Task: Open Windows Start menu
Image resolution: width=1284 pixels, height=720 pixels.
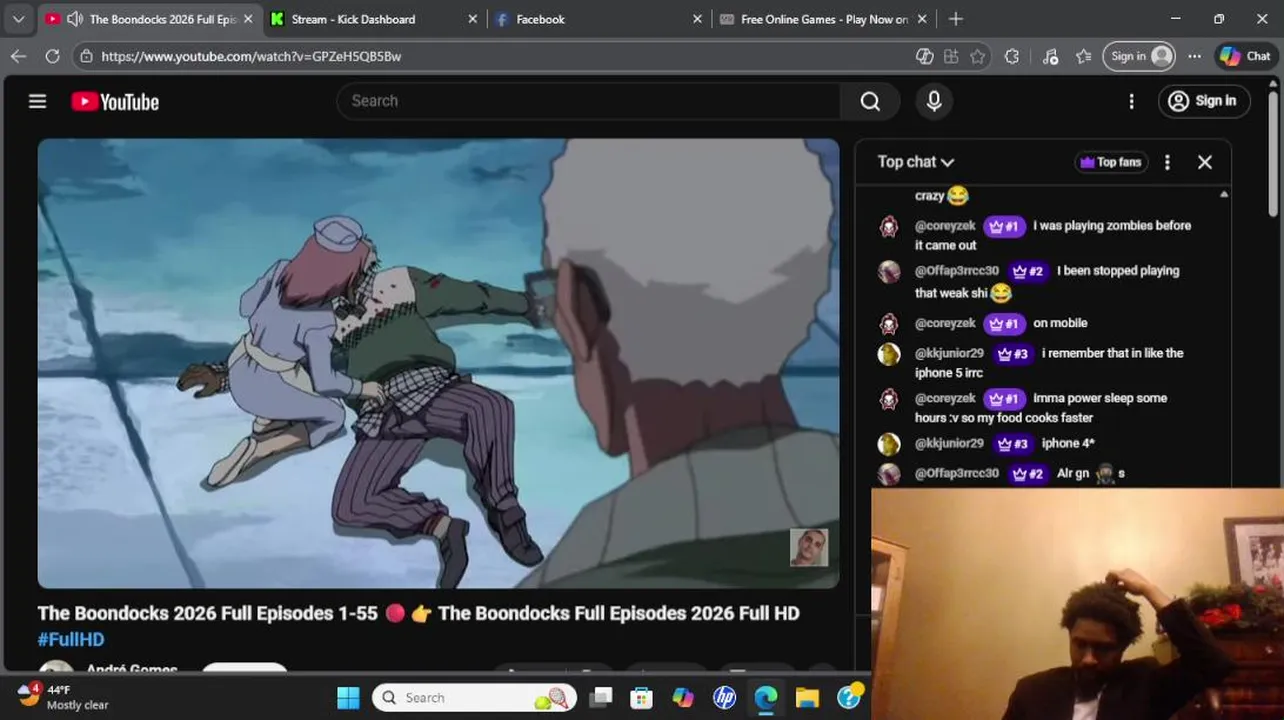Action: coord(348,698)
